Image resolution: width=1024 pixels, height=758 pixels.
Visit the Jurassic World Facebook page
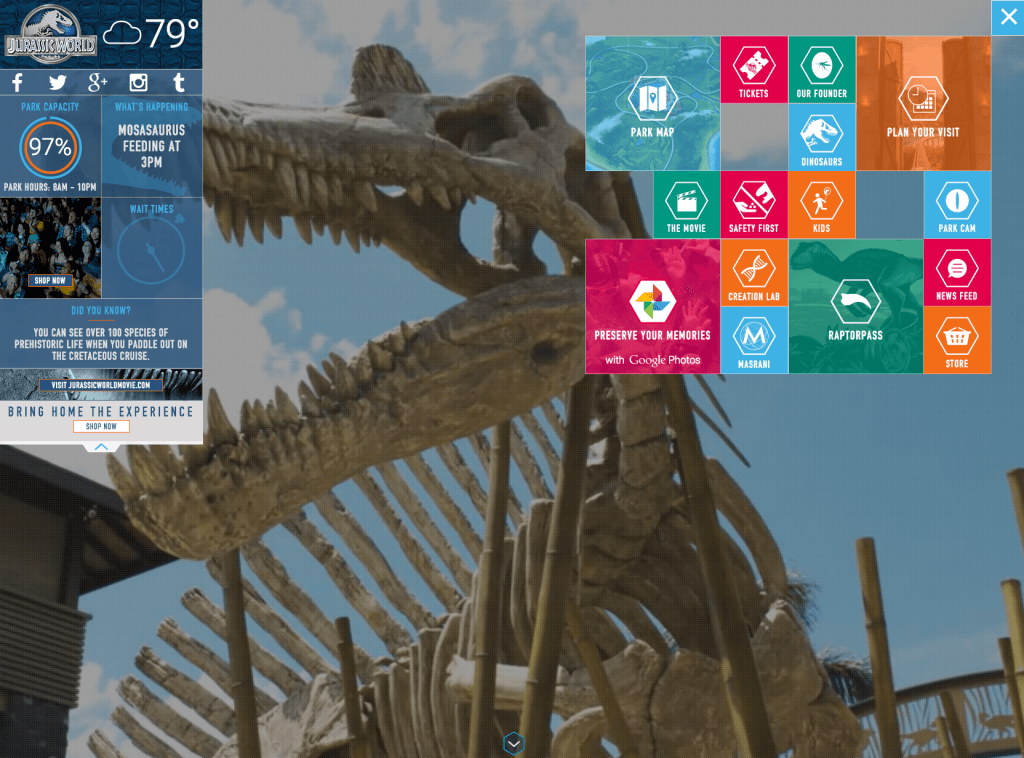tap(16, 82)
